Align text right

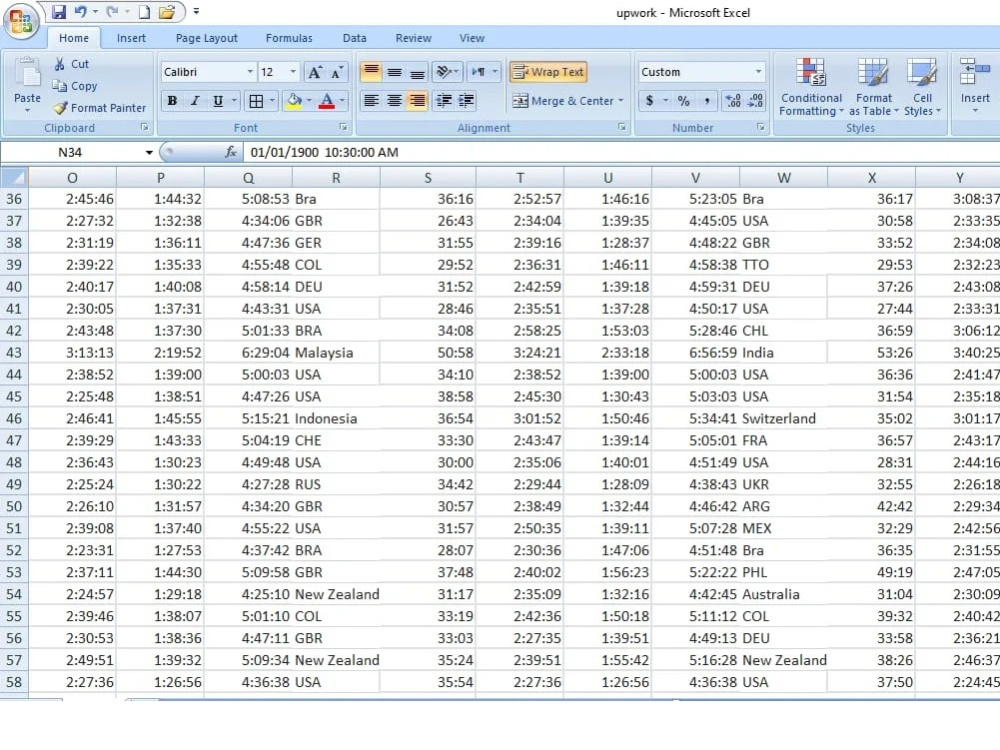tap(417, 101)
